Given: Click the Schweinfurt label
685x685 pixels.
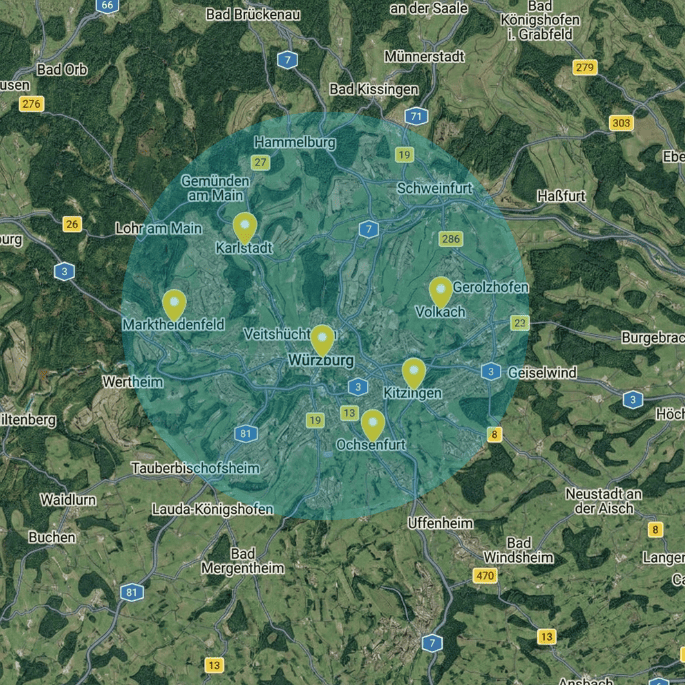Looking at the screenshot, I should (x=434, y=188).
